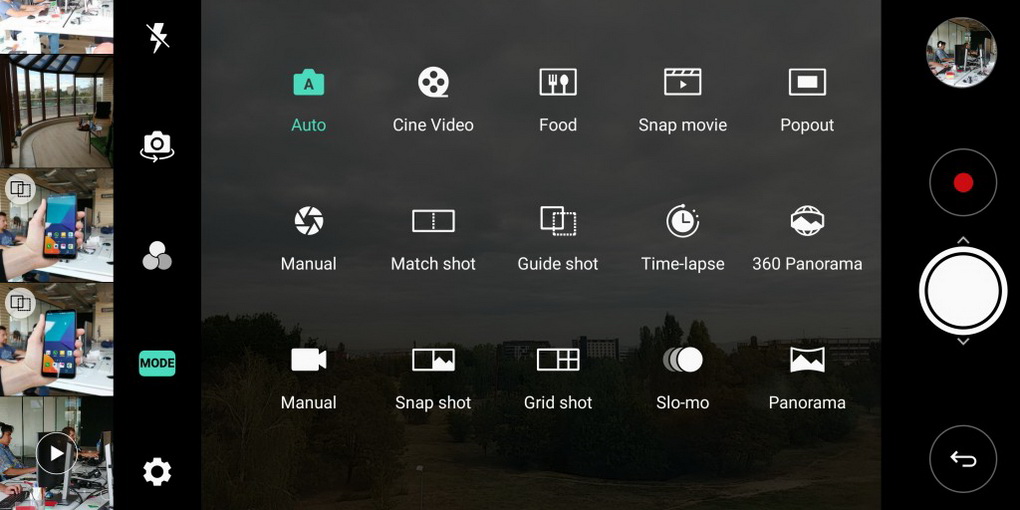This screenshot has width=1020, height=510.
Task: Switch between front and rear camera
Action: [x=157, y=146]
